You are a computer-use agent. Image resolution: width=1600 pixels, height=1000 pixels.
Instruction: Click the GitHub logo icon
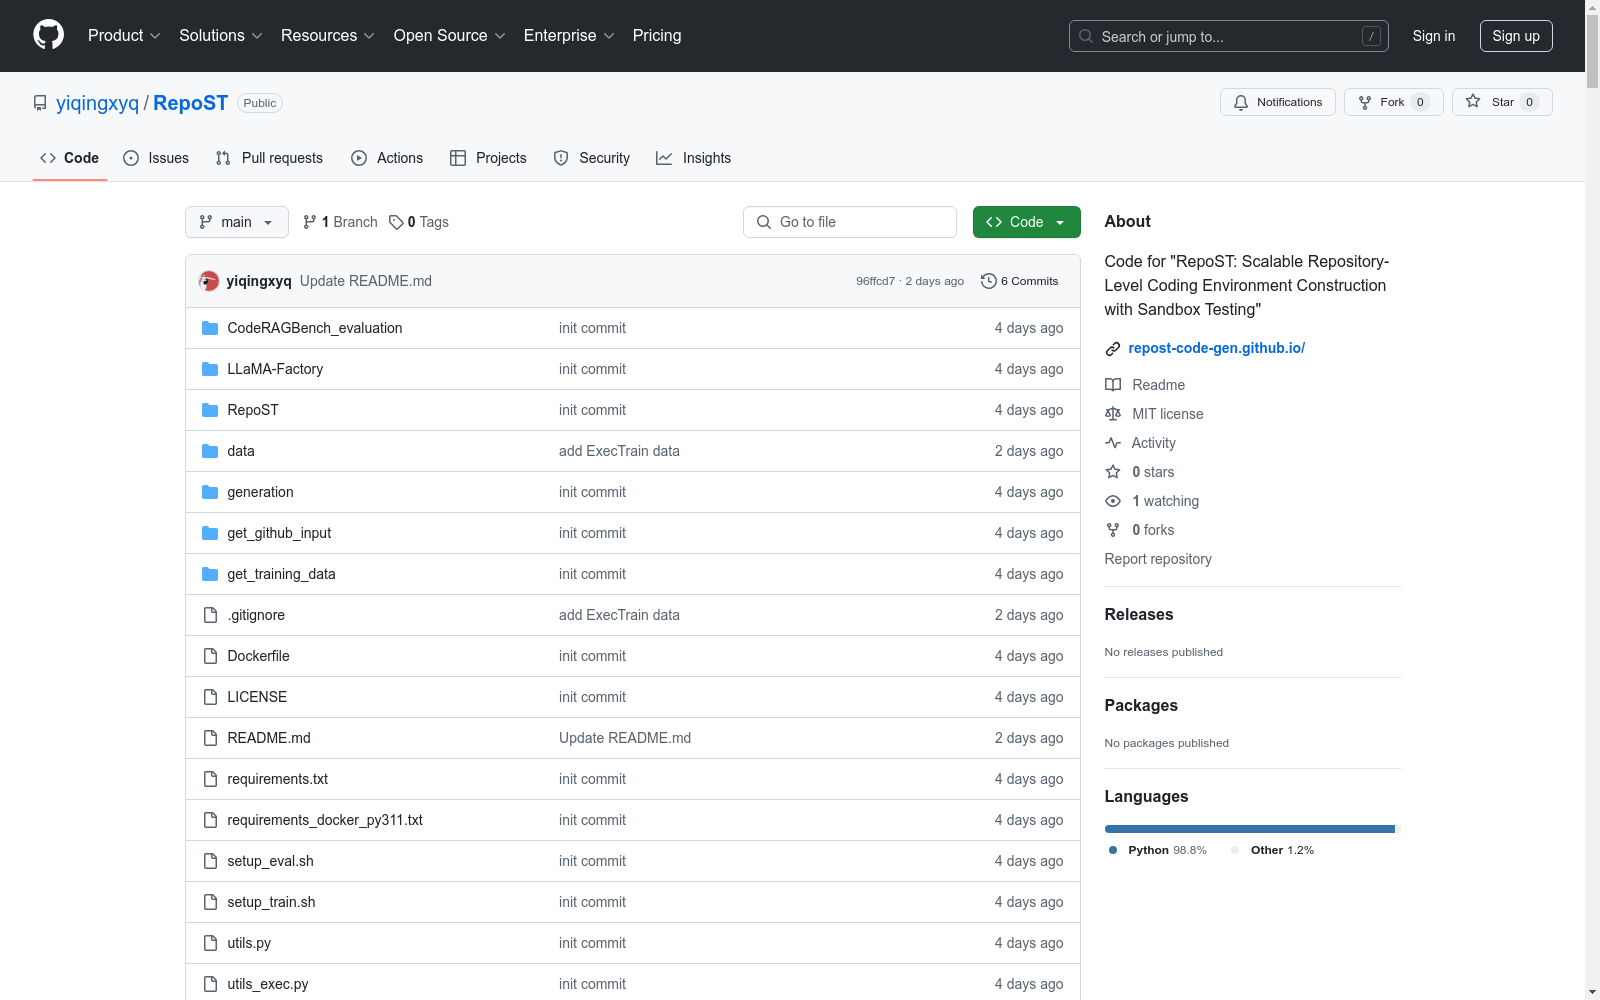point(48,35)
